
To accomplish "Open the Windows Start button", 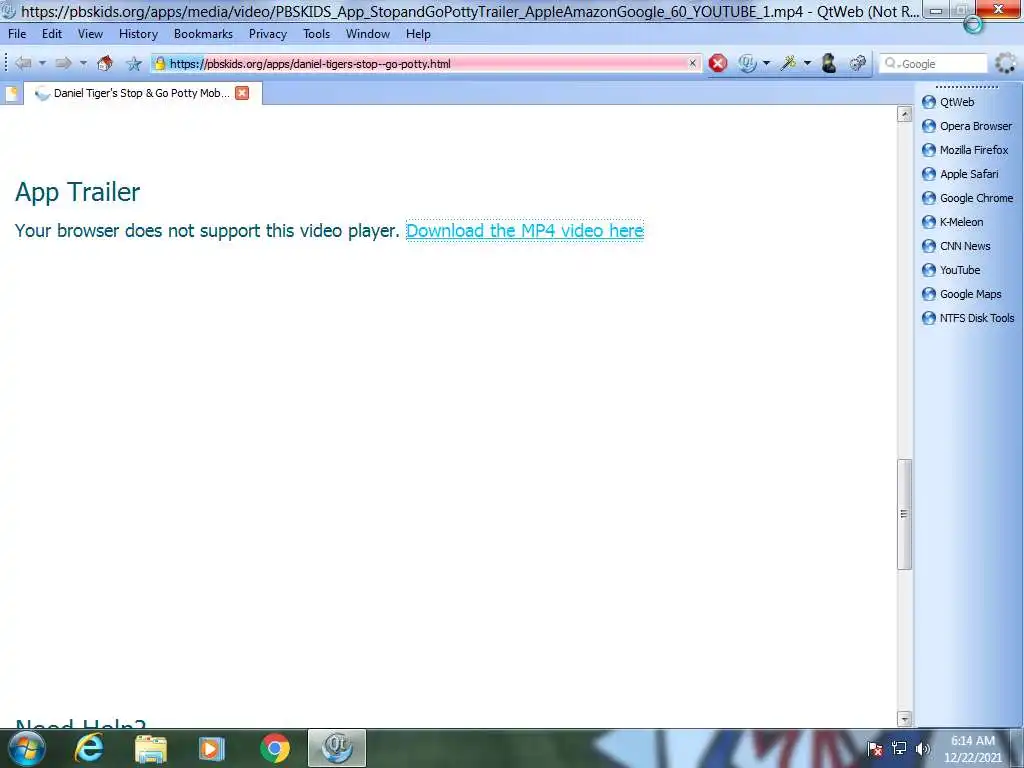I will click(x=26, y=748).
